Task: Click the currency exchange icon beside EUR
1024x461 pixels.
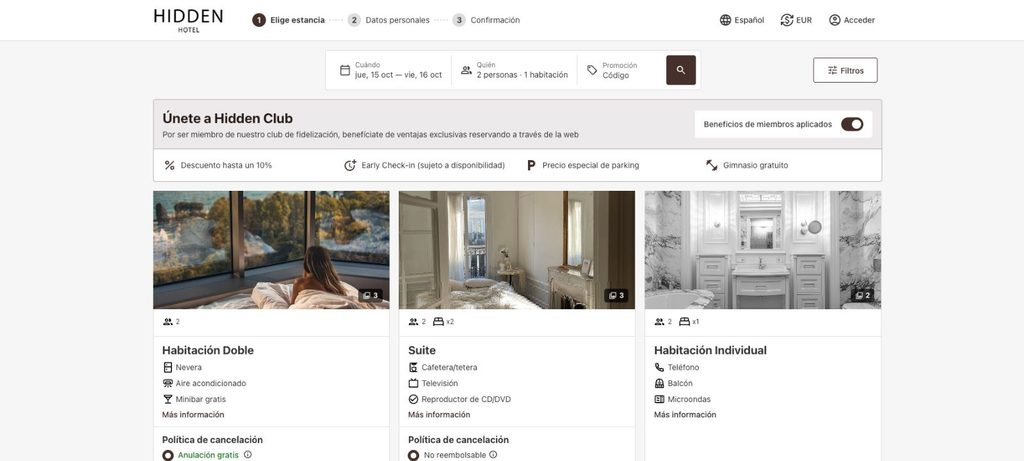Action: tap(786, 20)
